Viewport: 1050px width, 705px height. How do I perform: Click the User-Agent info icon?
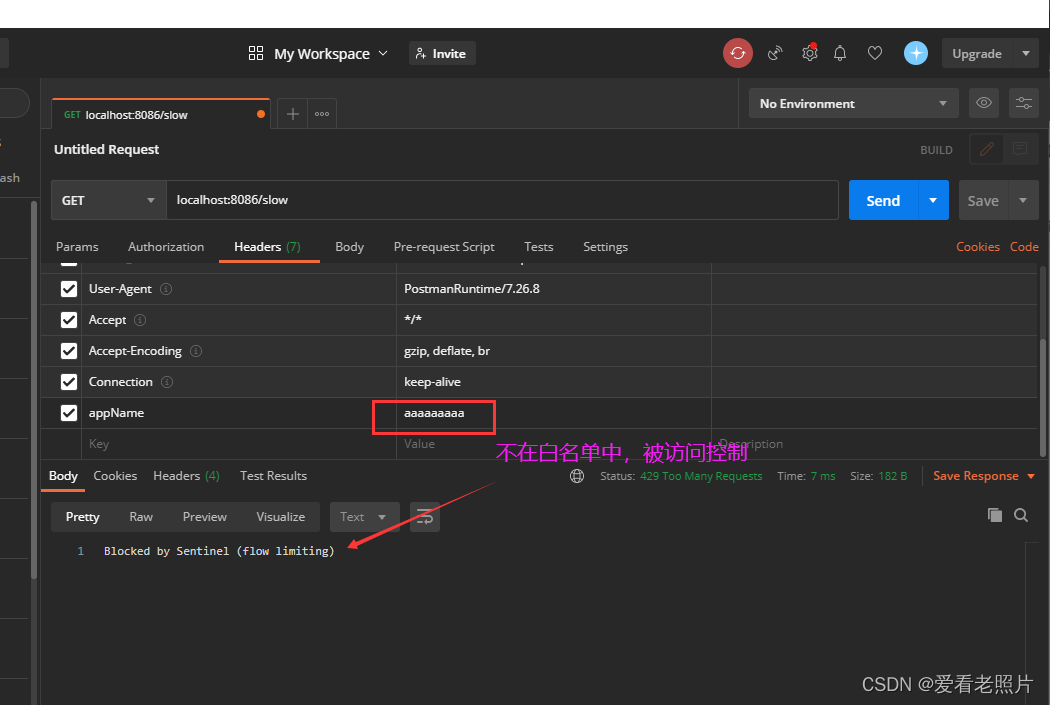pos(166,289)
